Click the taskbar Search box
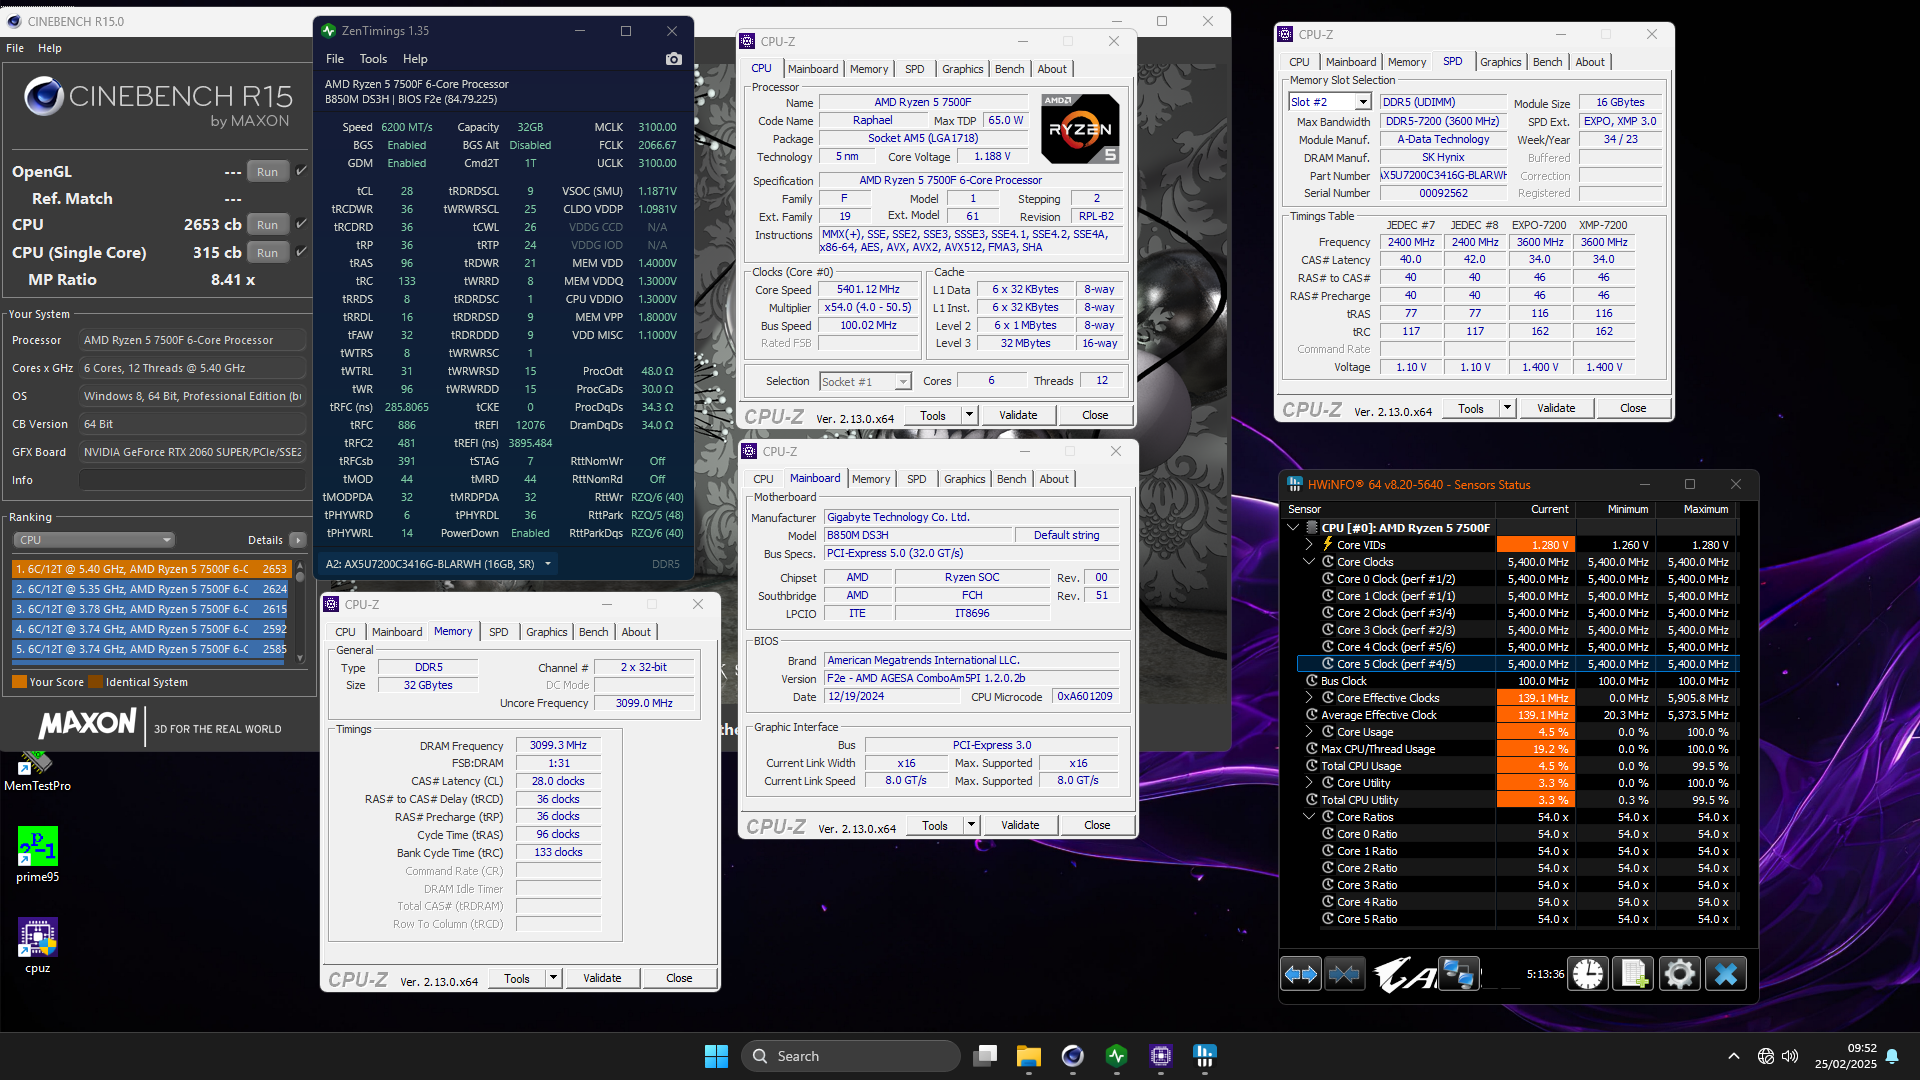This screenshot has width=1920, height=1080. [851, 1056]
